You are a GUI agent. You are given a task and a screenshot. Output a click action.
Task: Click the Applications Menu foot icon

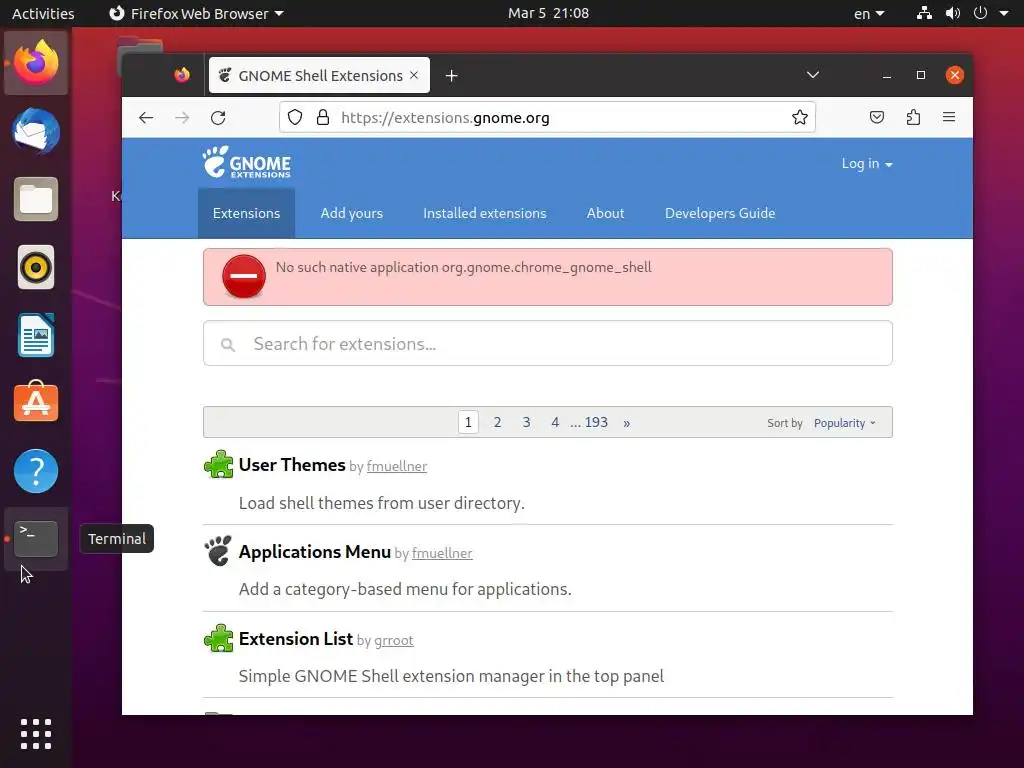[218, 551]
